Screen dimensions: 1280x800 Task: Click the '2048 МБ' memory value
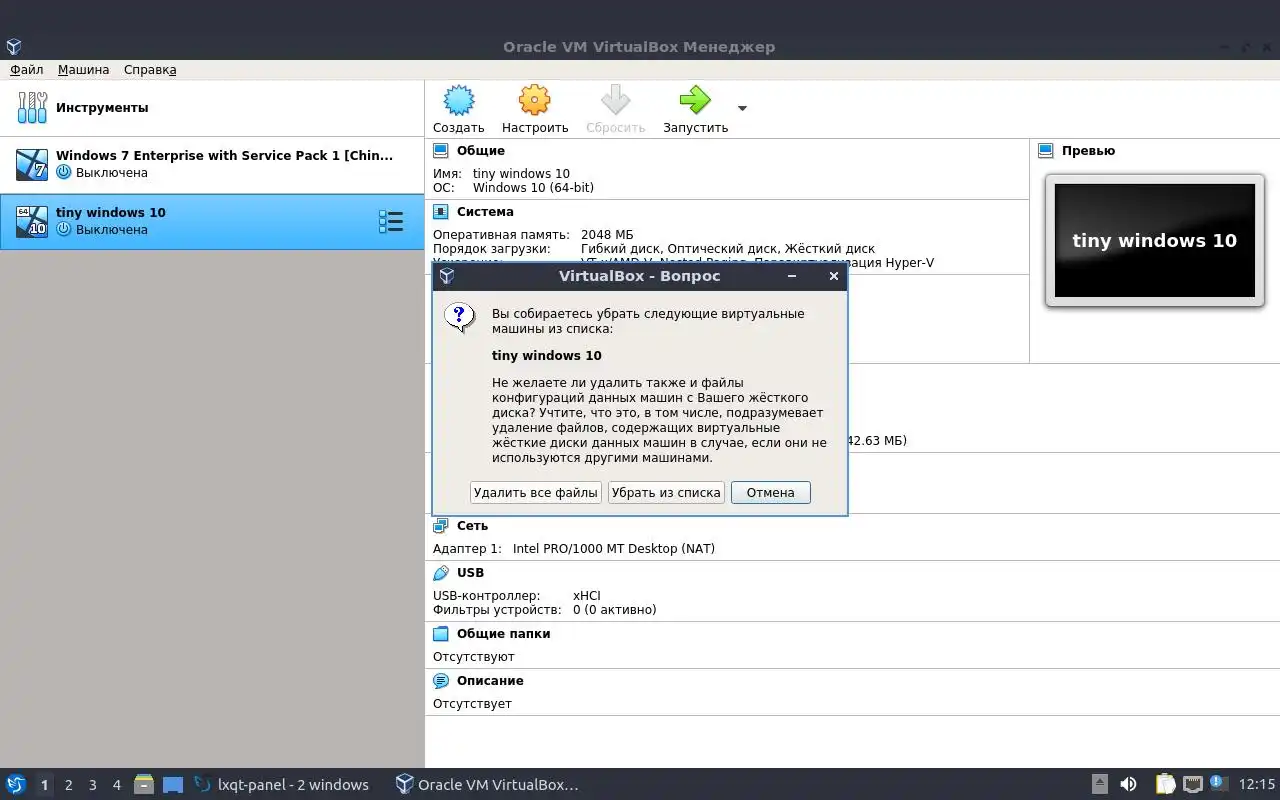[x=607, y=235]
